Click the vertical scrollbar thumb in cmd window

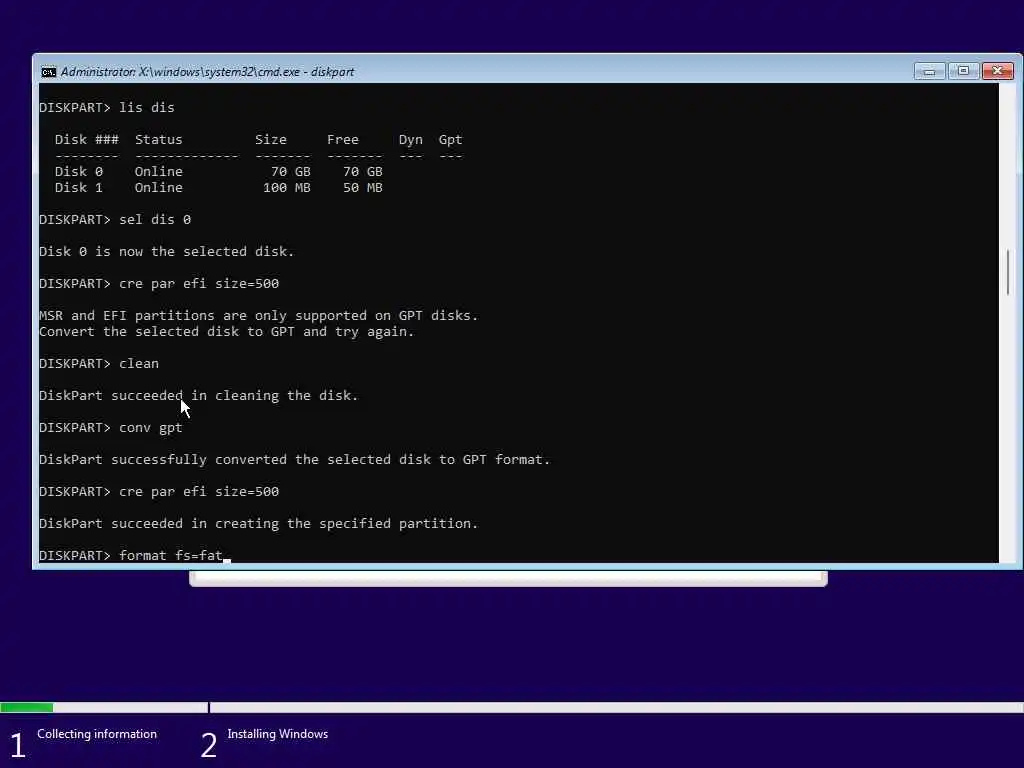1008,272
